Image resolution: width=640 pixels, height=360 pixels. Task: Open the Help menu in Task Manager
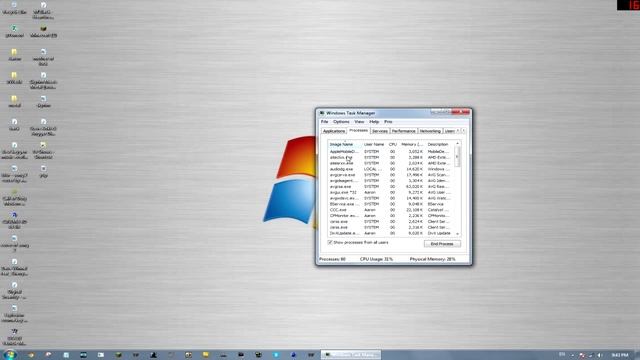point(374,122)
